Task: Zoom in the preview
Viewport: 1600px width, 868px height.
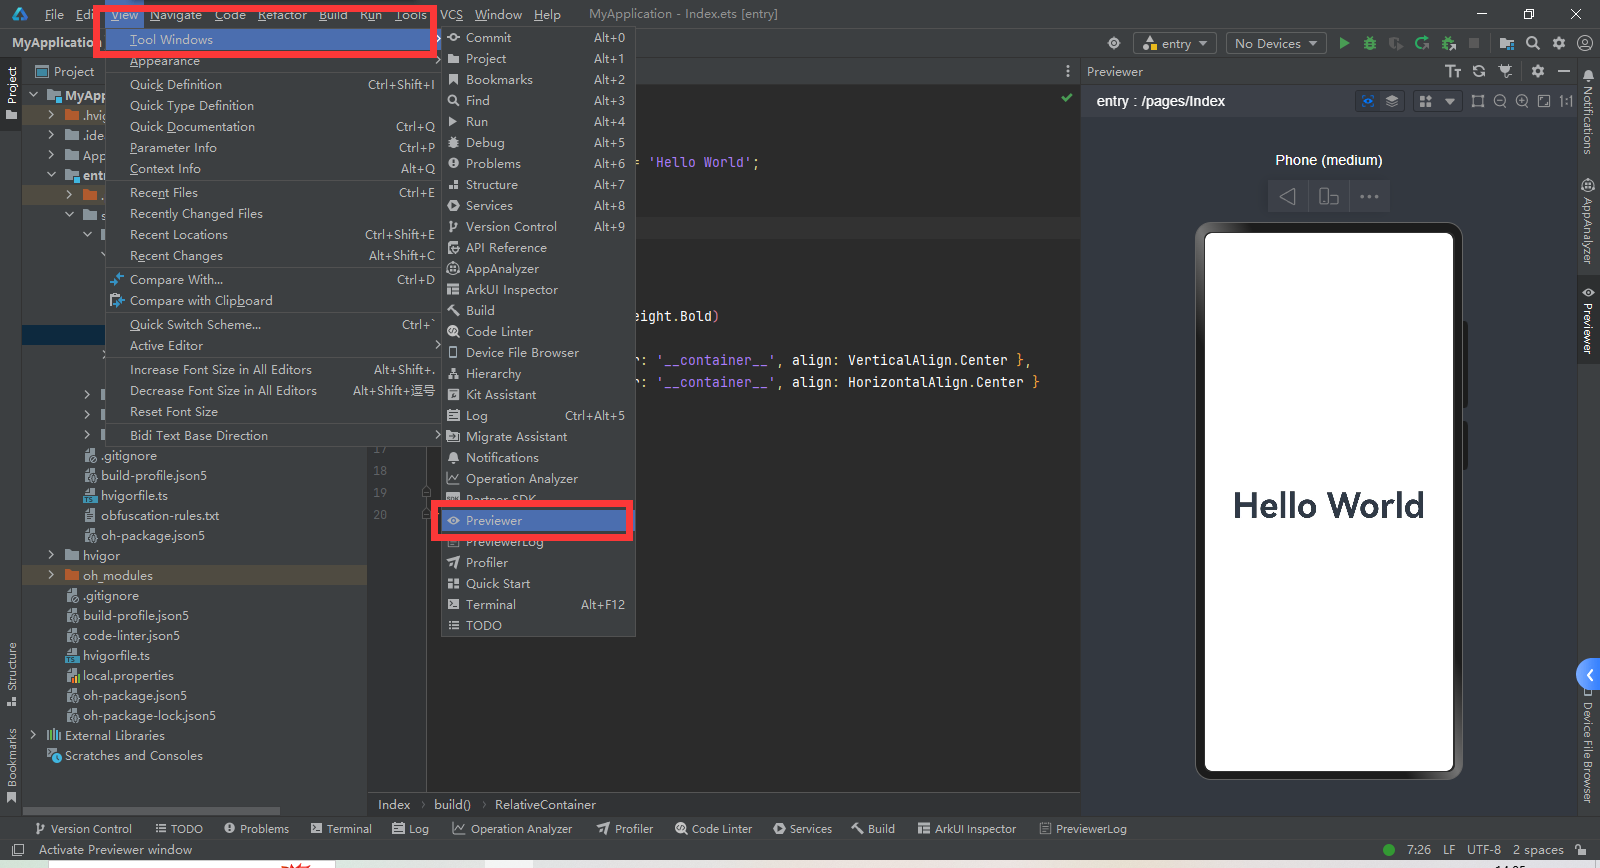Action: click(x=1522, y=101)
